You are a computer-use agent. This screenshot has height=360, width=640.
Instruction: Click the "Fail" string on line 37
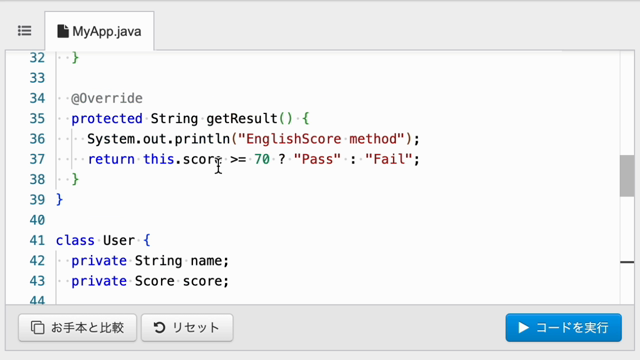[x=389, y=159]
